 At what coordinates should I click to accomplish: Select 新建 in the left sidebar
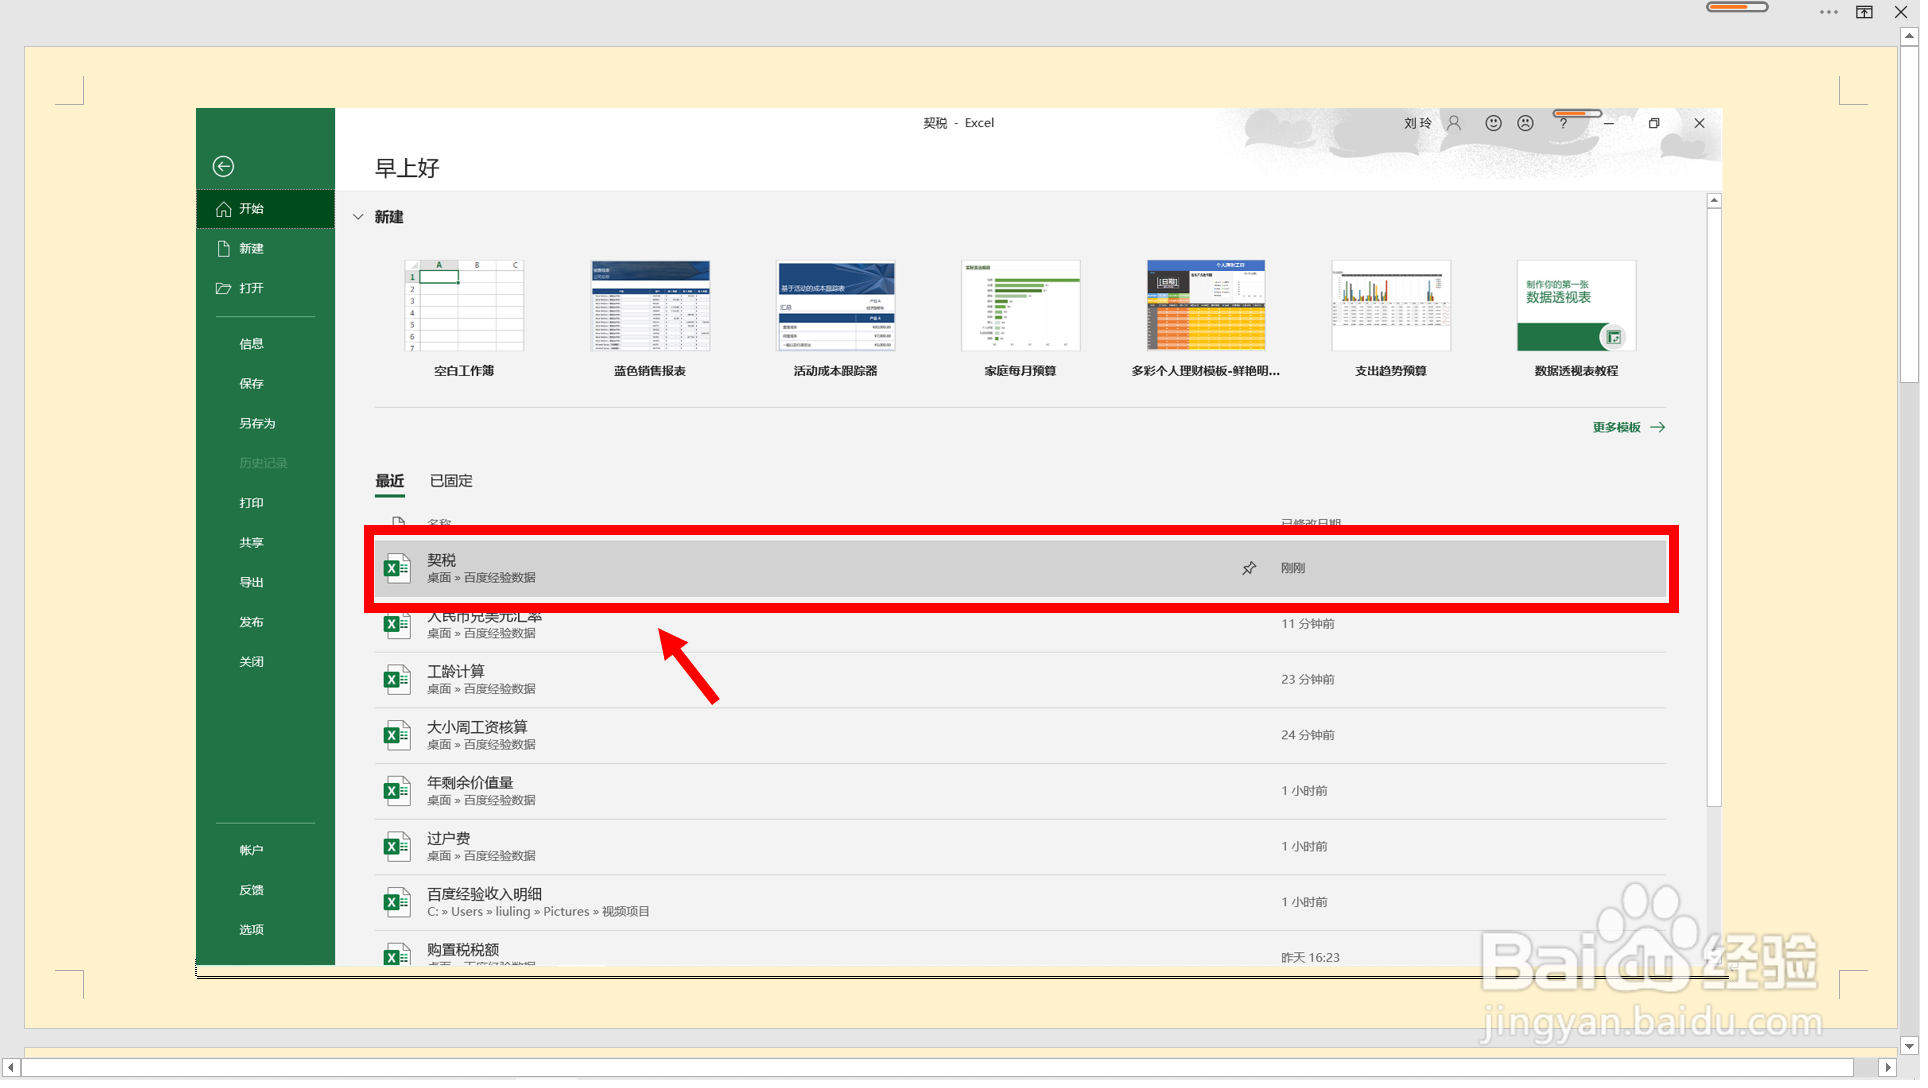[x=266, y=249]
